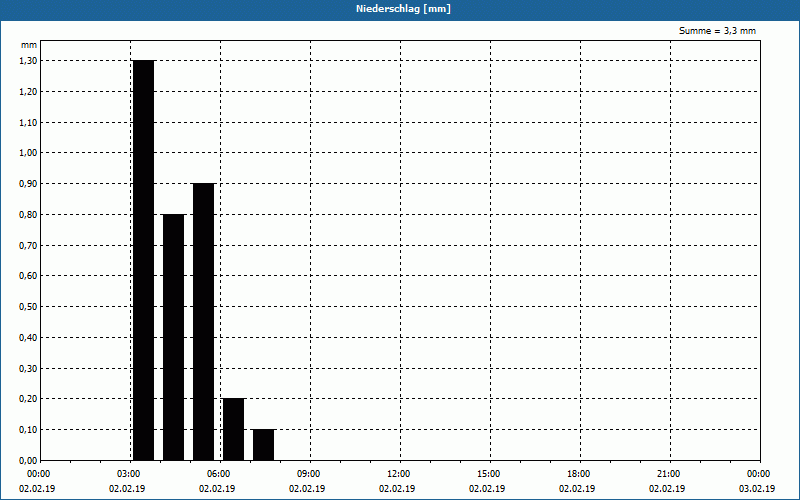
Task: Click the 03.02.19 date label
Action: [x=757, y=489]
